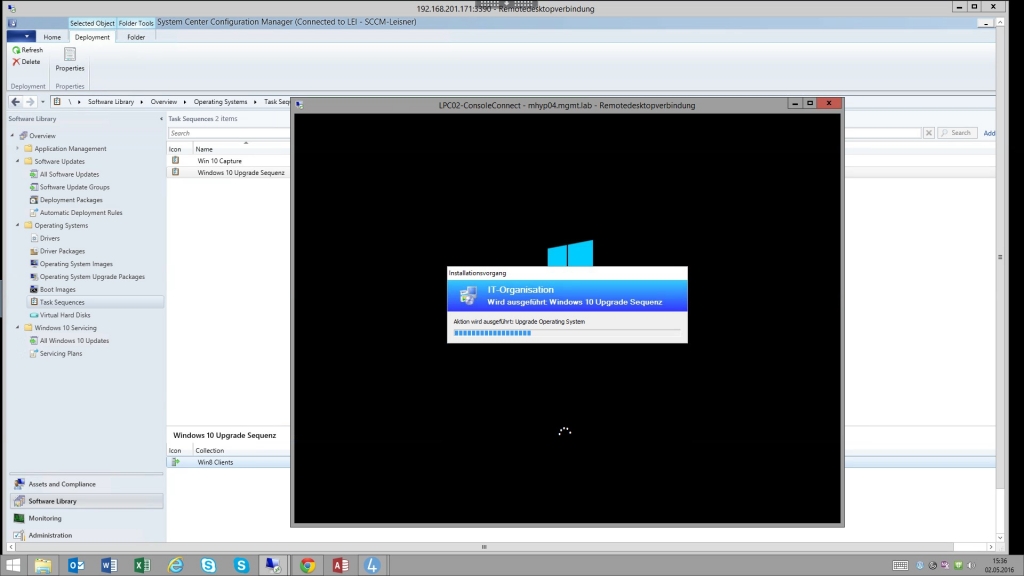
Task: Select All Software Updates tree item
Action: click(64, 174)
